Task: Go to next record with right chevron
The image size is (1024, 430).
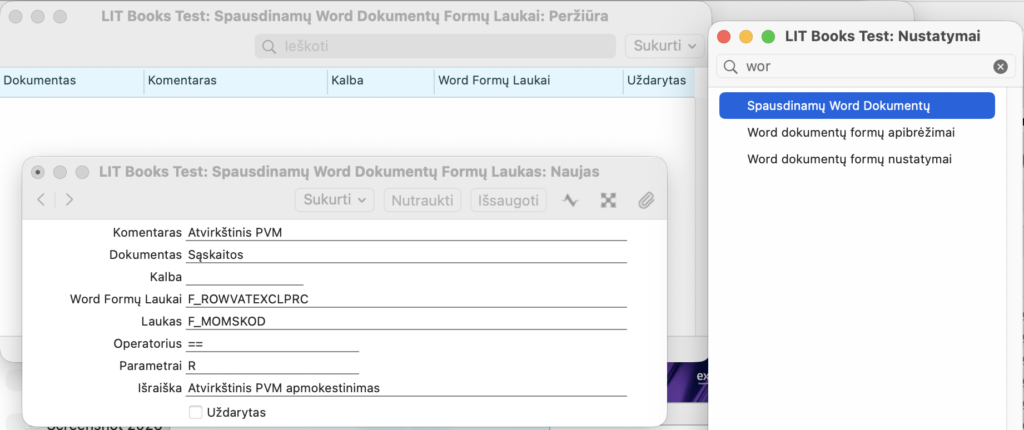Action: tap(69, 200)
